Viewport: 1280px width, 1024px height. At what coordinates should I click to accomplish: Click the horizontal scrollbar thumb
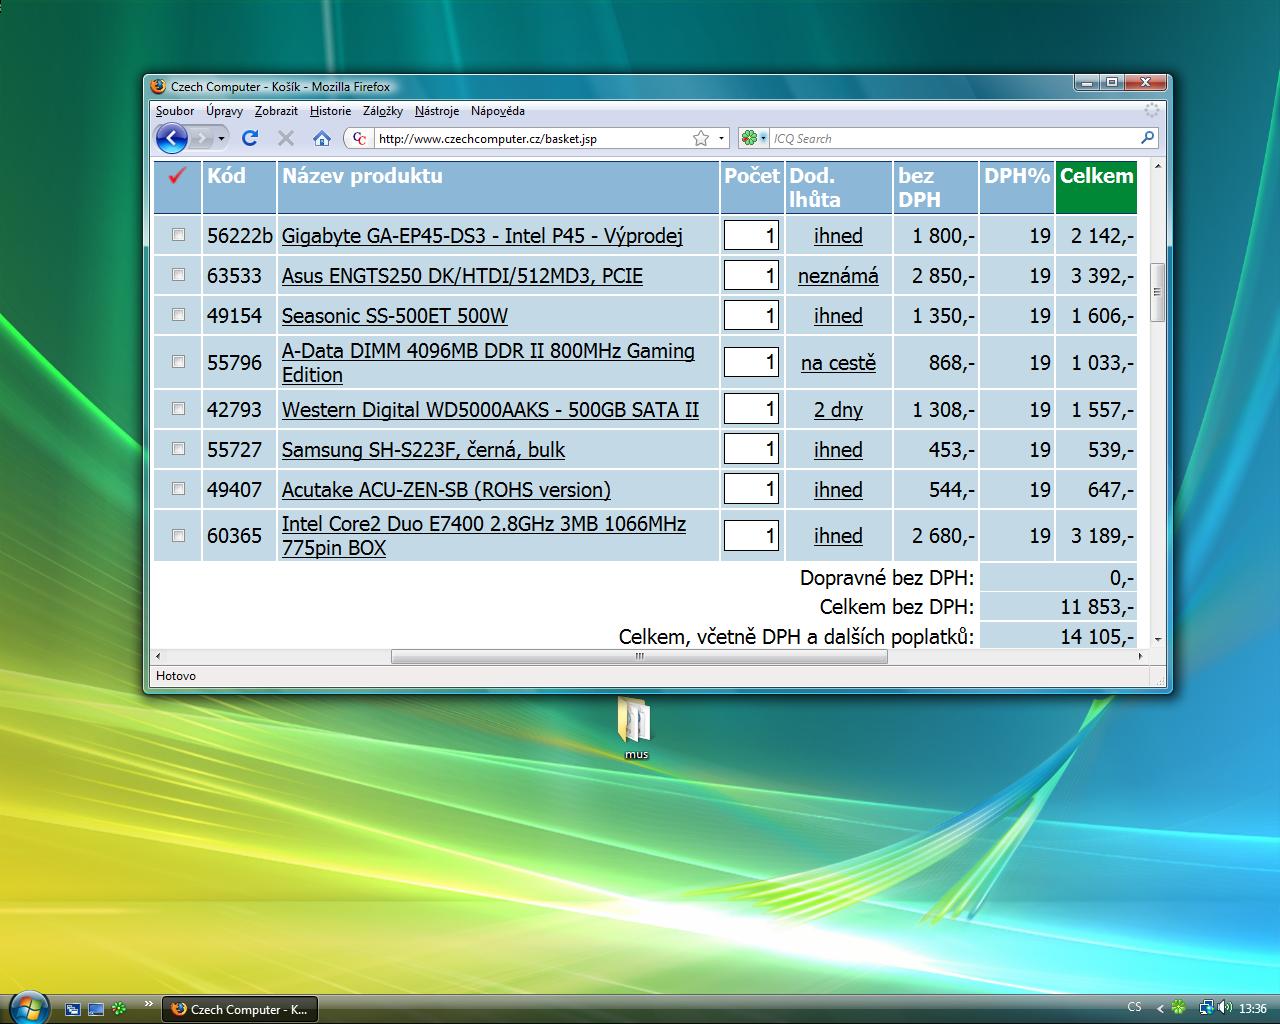639,657
